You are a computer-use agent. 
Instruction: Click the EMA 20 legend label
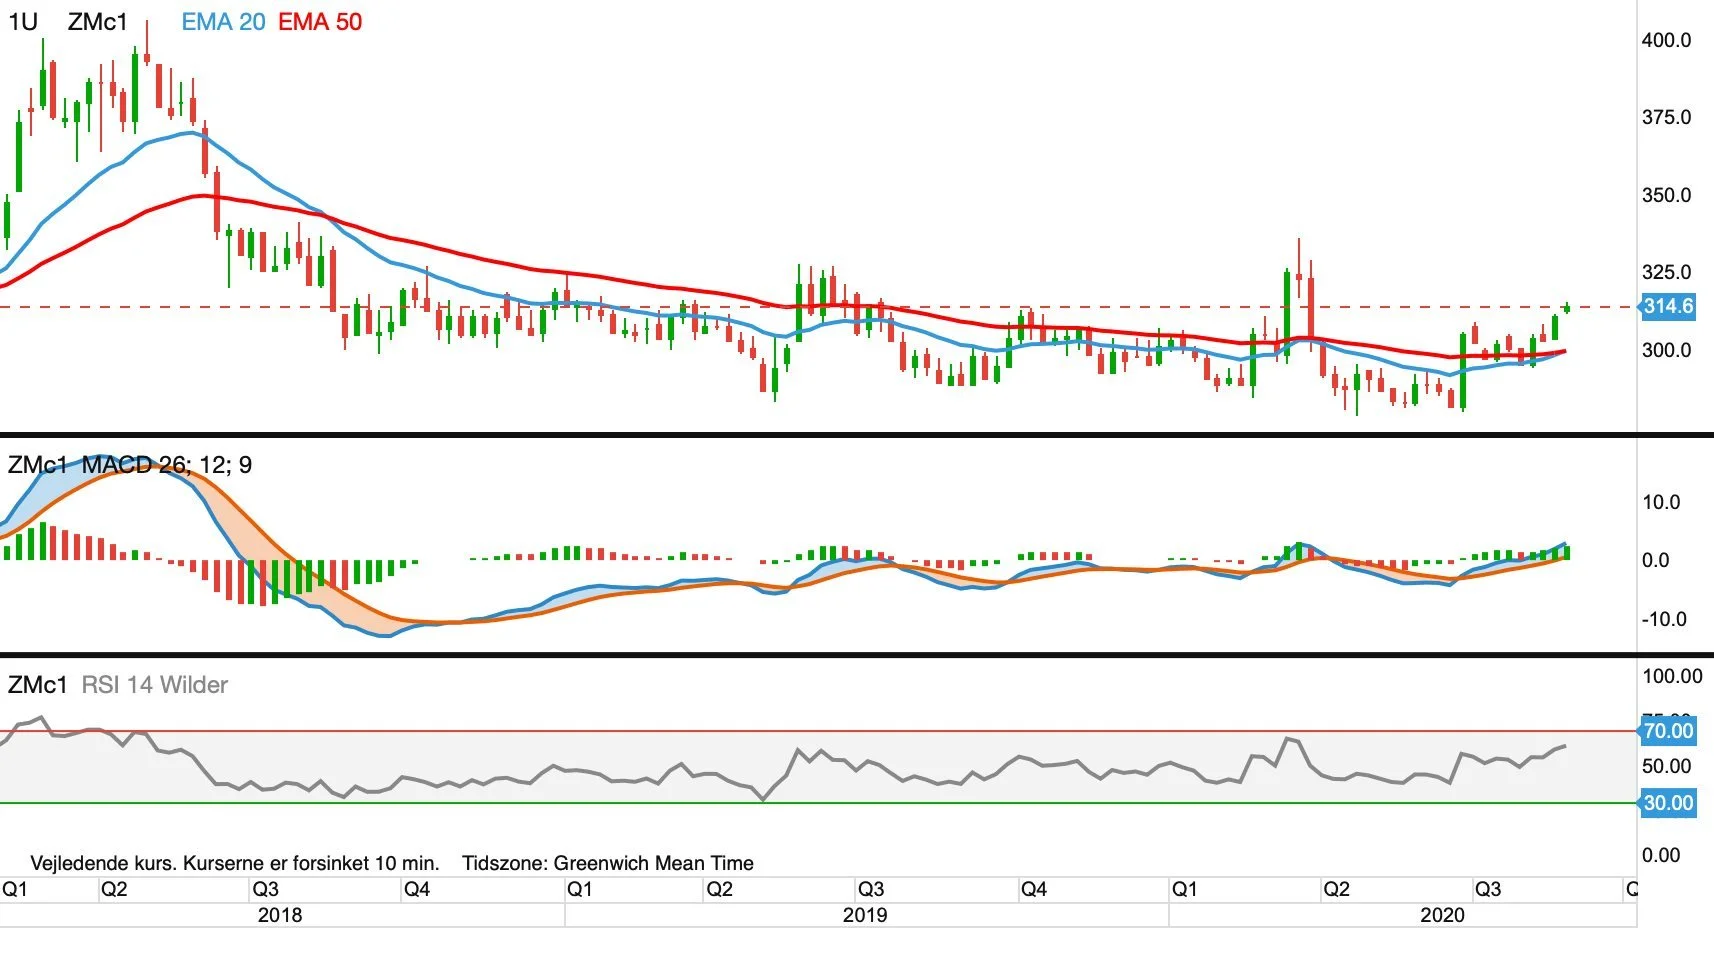223,22
